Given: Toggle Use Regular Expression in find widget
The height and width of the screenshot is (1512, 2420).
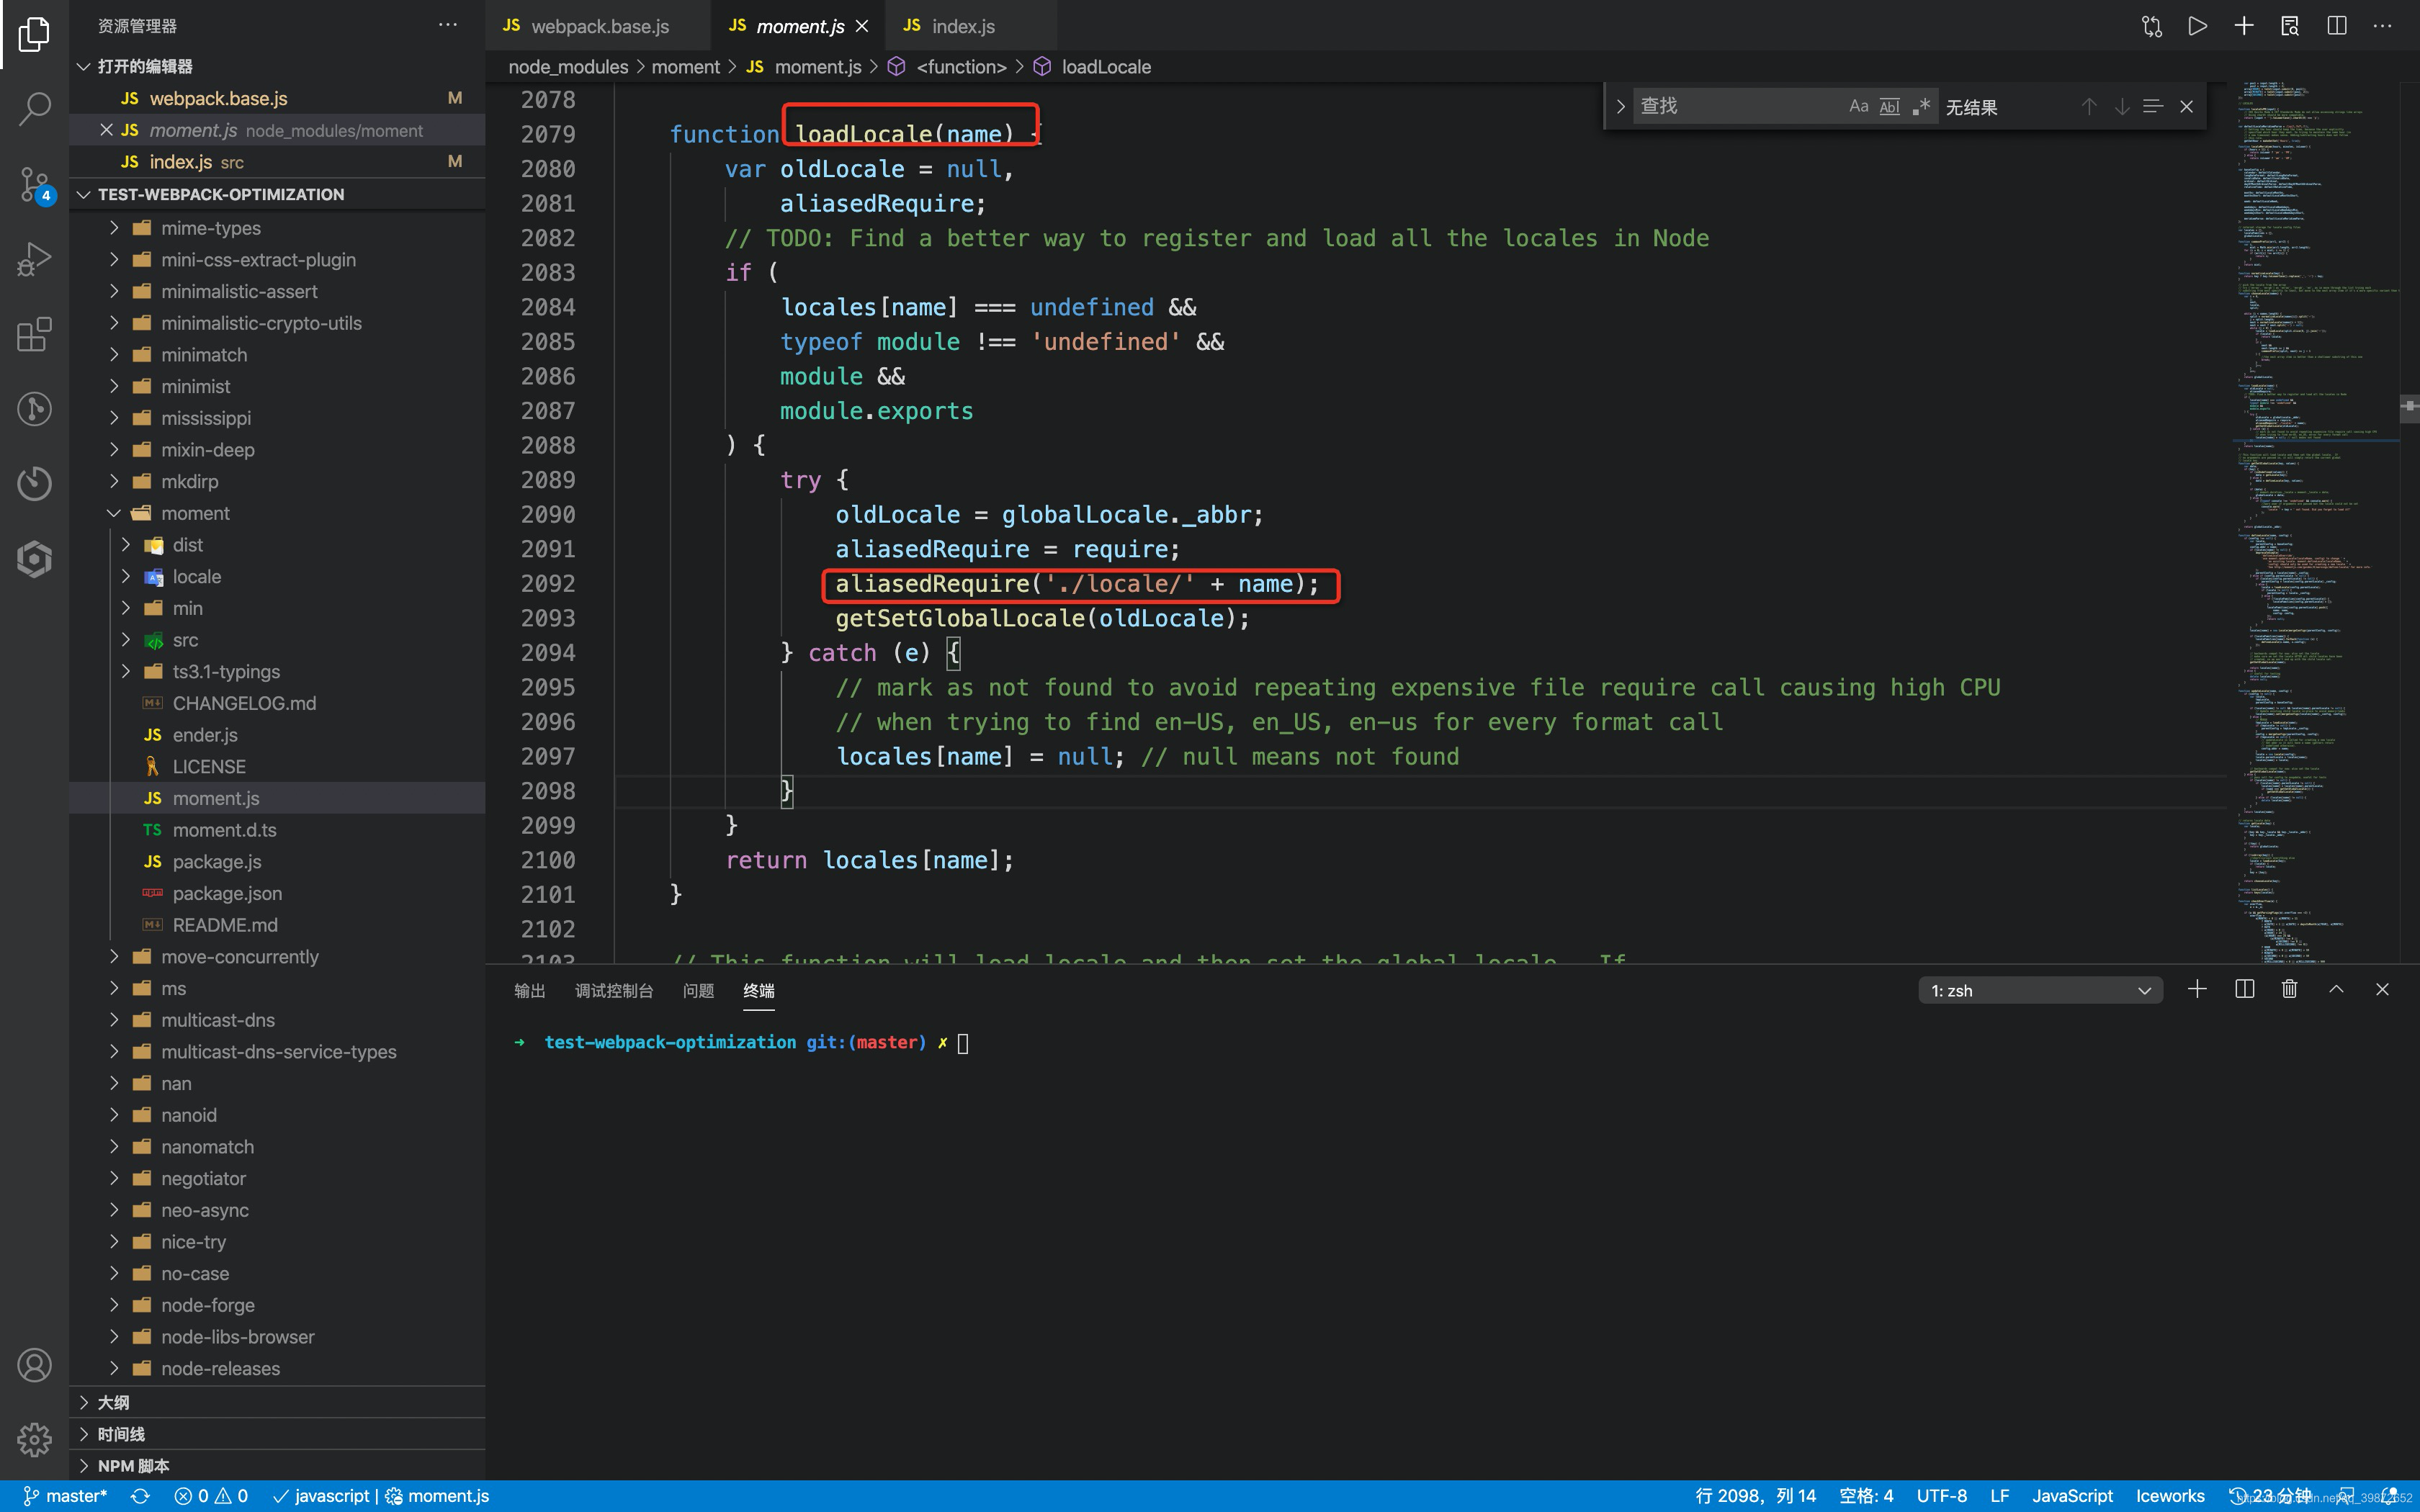Looking at the screenshot, I should click(x=1921, y=106).
